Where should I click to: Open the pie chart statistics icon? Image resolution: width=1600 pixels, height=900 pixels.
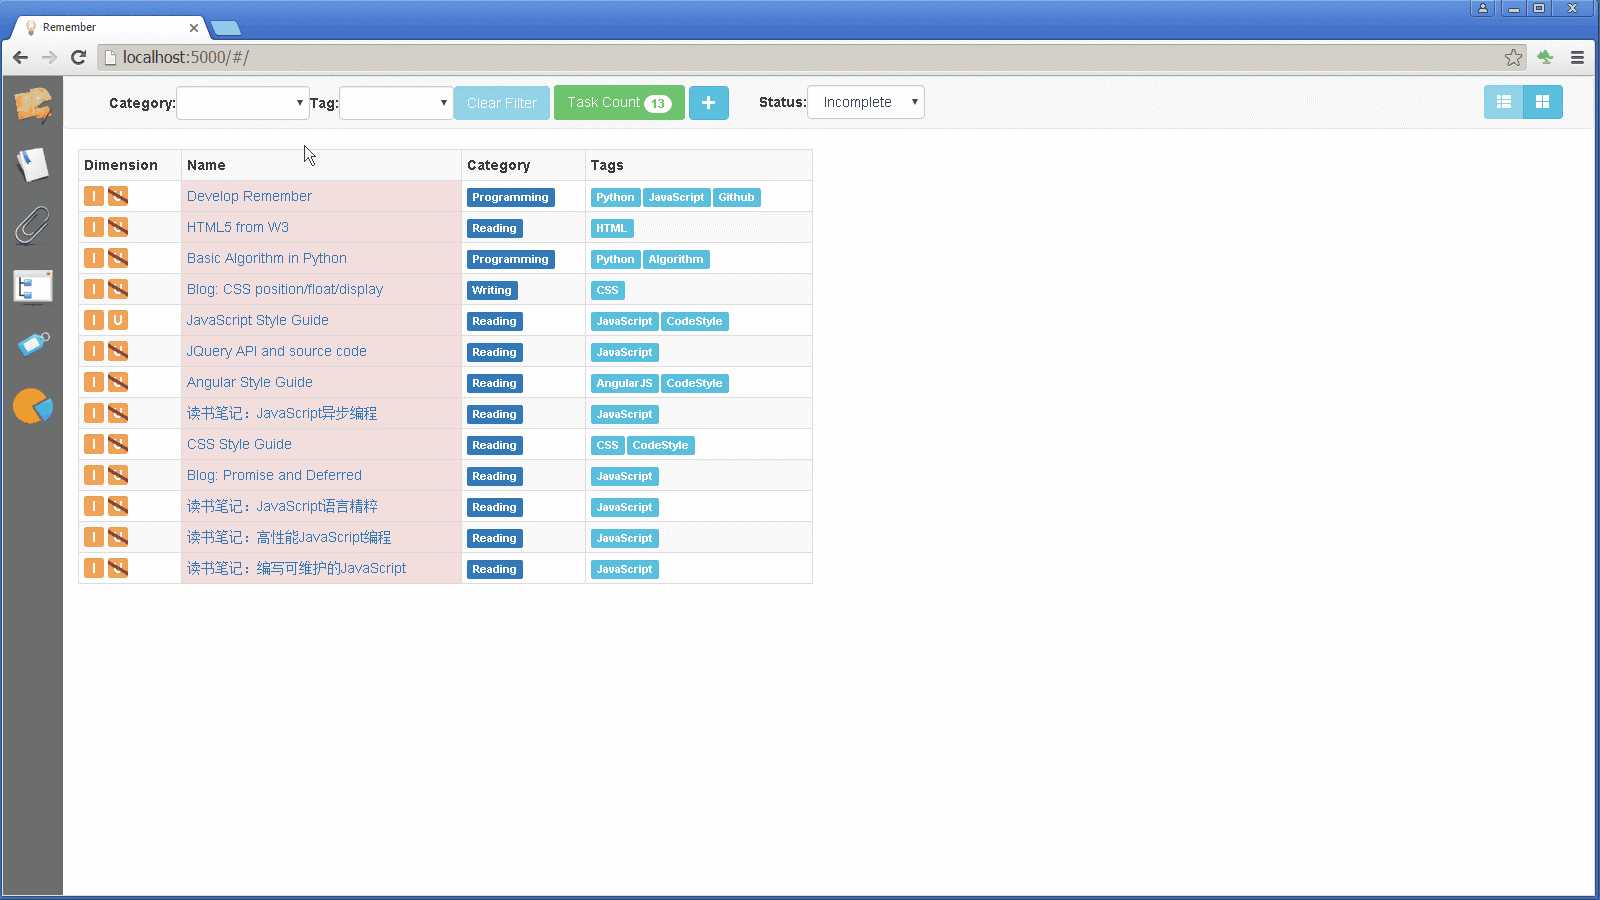point(33,406)
